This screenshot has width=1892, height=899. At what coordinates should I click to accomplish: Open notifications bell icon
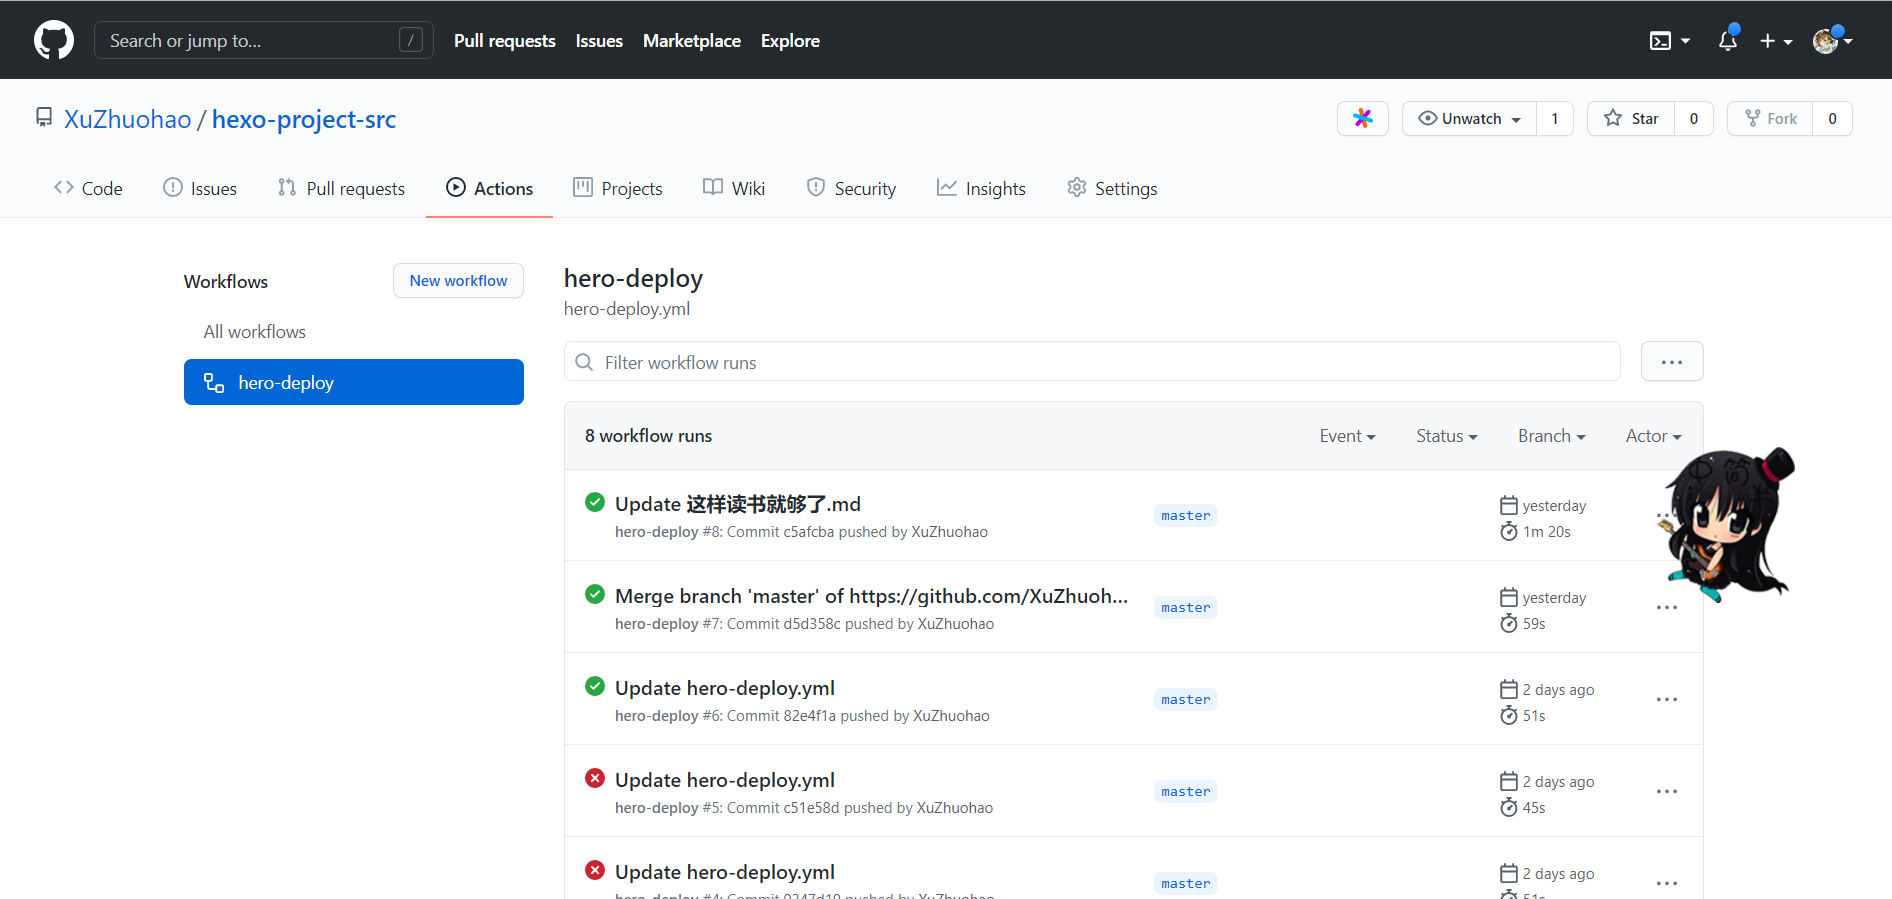tap(1728, 40)
